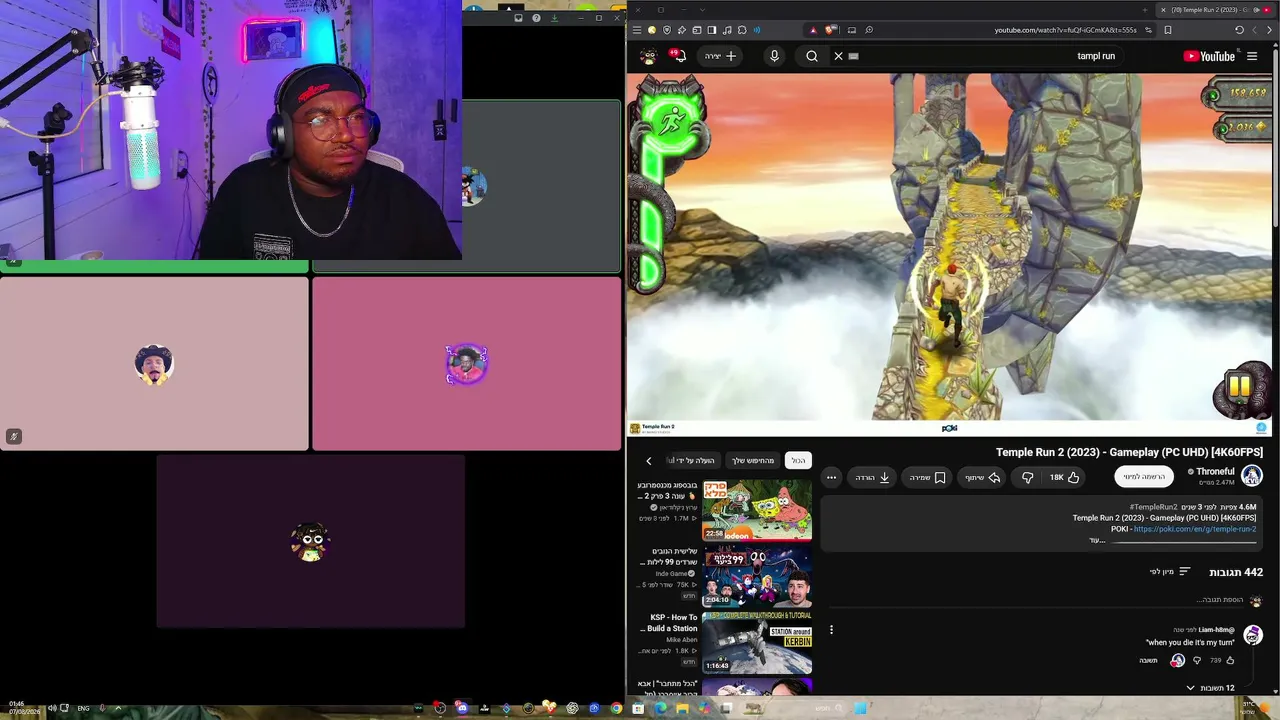
Task: Share the Temple Run 2 video
Action: tap(982, 477)
